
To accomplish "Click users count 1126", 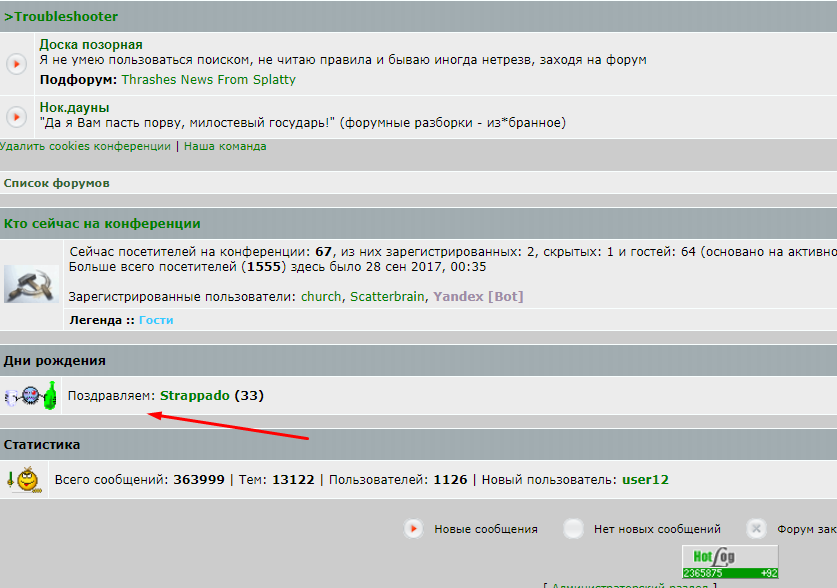I will click(450, 480).
